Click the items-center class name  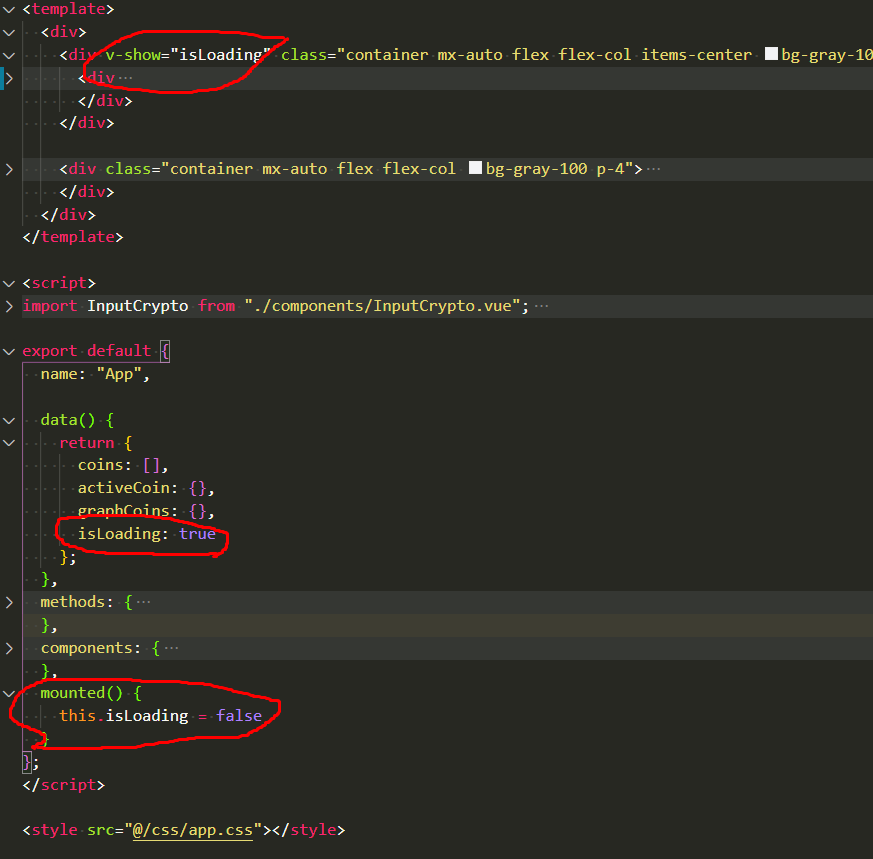point(697,55)
